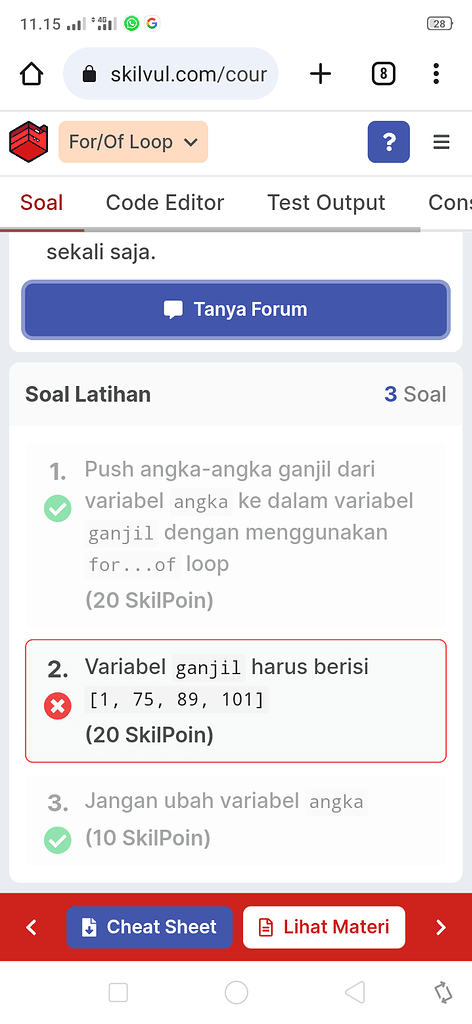Open a new tab with plus icon
This screenshot has height=1024, width=472.
click(320, 74)
